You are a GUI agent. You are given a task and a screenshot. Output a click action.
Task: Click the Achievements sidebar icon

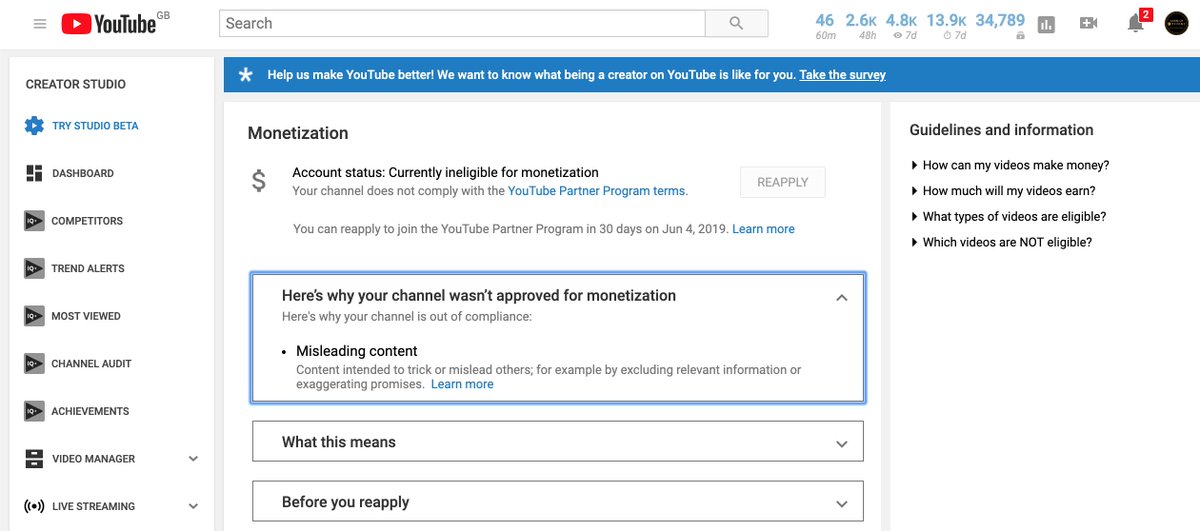pyautogui.click(x=34, y=411)
